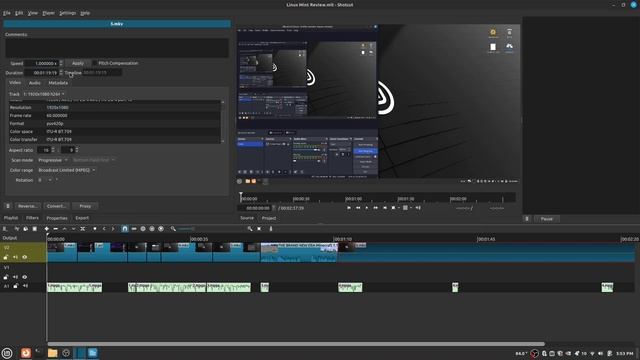Hide track V1 with eye icon
This screenshot has height=360, width=640.
[24, 277]
